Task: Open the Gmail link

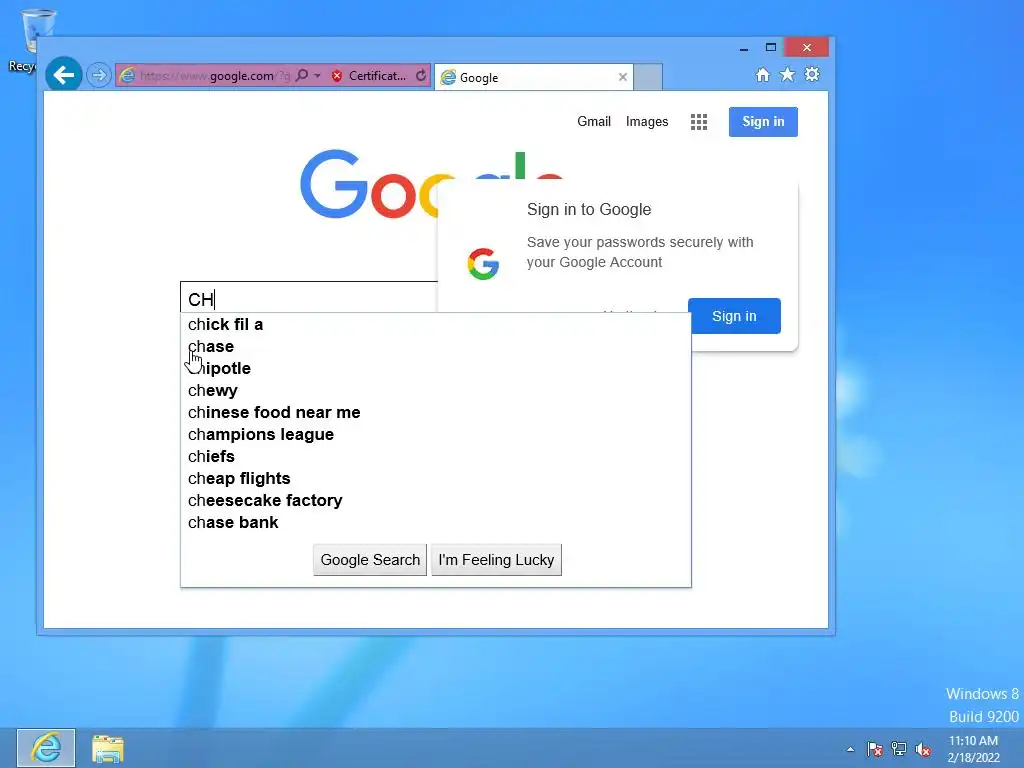Action: (x=594, y=121)
